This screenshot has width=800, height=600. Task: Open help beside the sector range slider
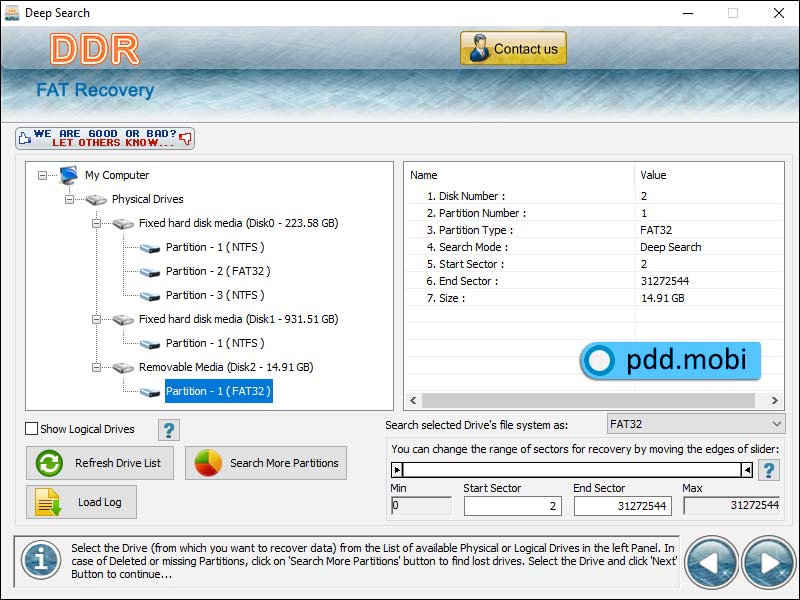[x=769, y=468]
